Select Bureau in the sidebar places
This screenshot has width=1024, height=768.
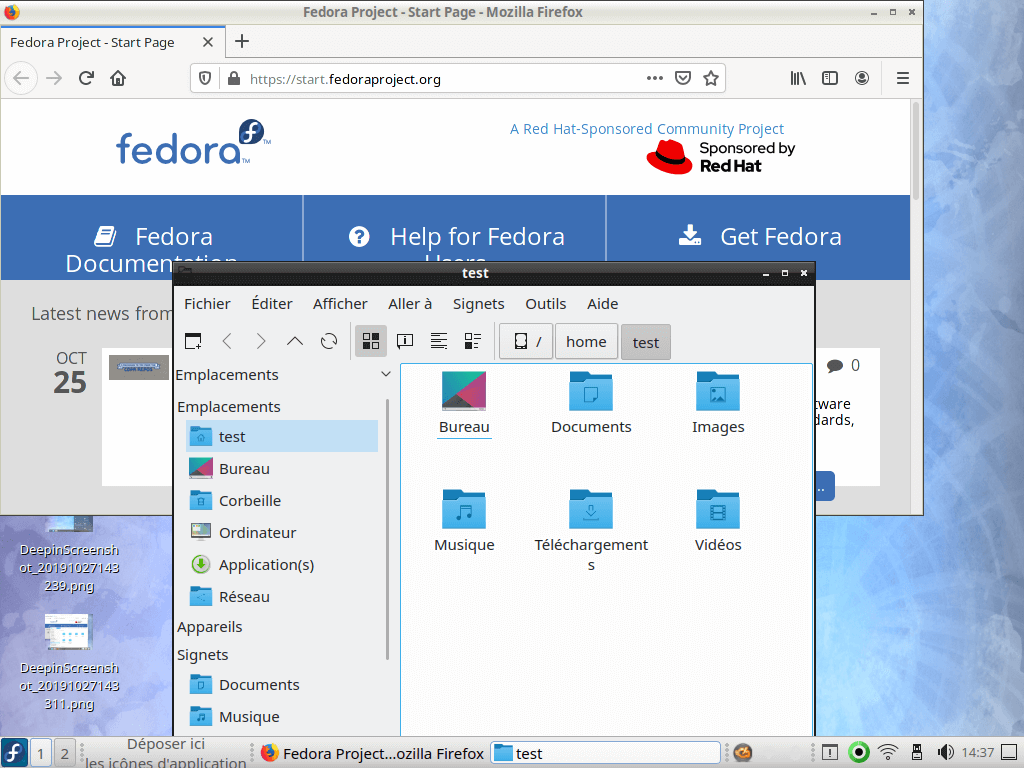tap(282, 468)
